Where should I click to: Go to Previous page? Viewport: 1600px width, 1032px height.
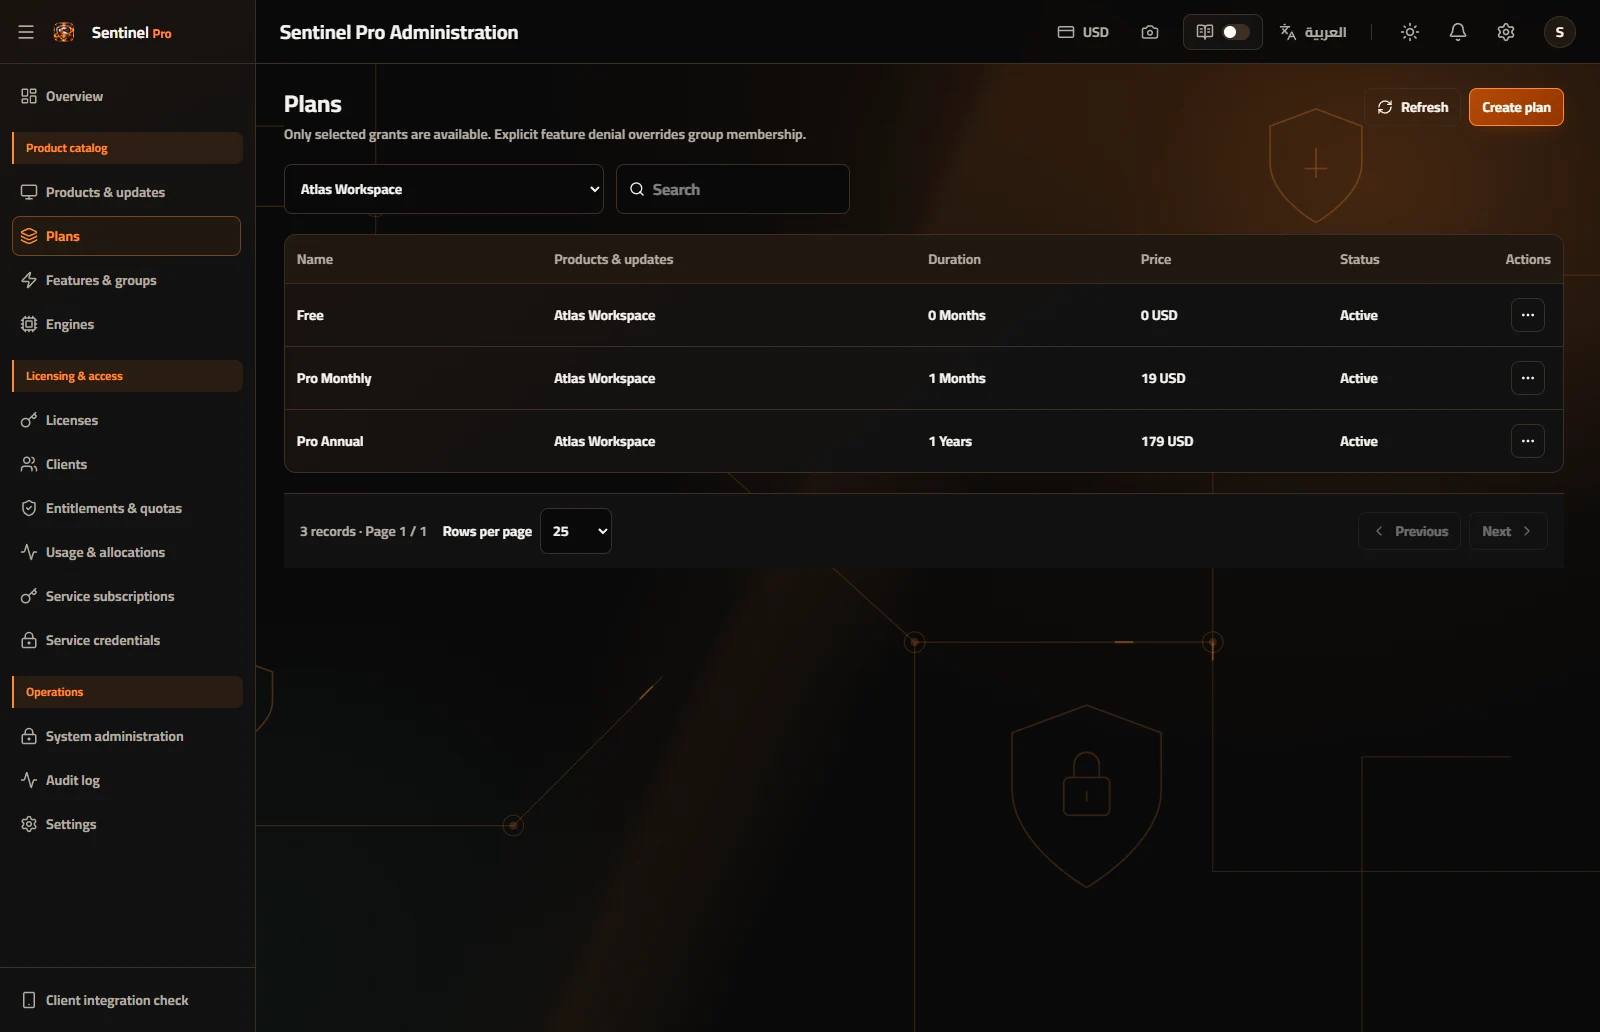coord(1410,531)
